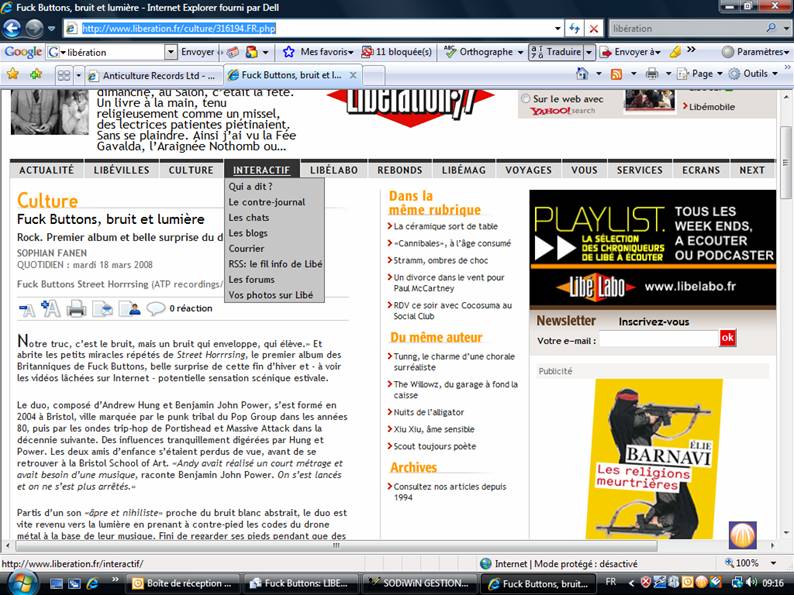Viewport: 794px width, 595px height.
Task: Send article by email icon
Action: coord(103,309)
